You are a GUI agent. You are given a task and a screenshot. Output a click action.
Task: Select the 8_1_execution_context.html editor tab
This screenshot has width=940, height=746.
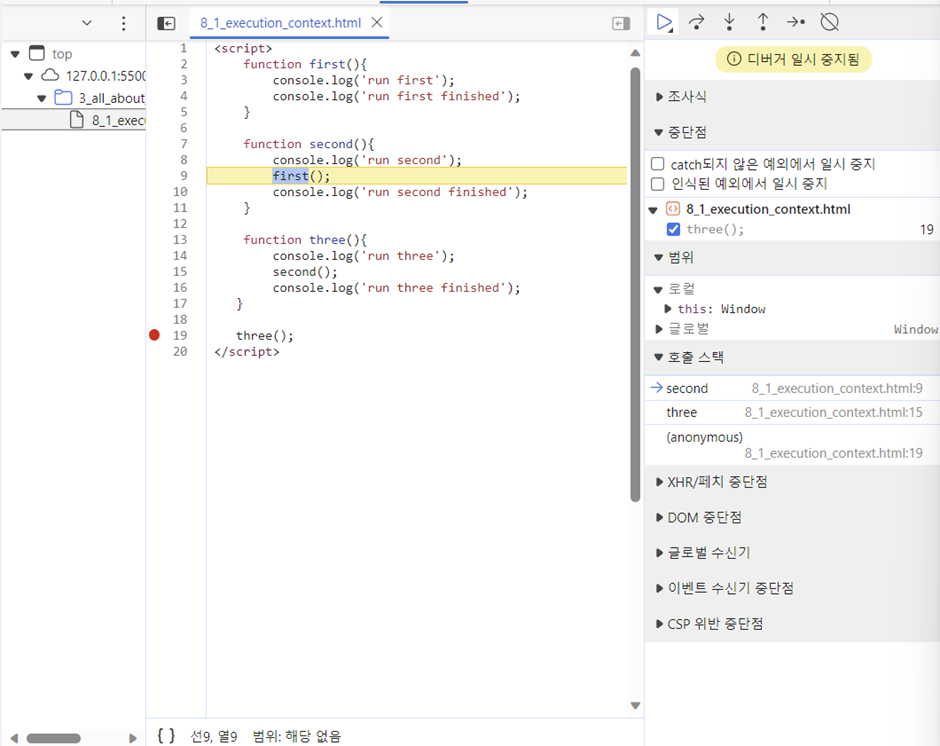pos(281,23)
